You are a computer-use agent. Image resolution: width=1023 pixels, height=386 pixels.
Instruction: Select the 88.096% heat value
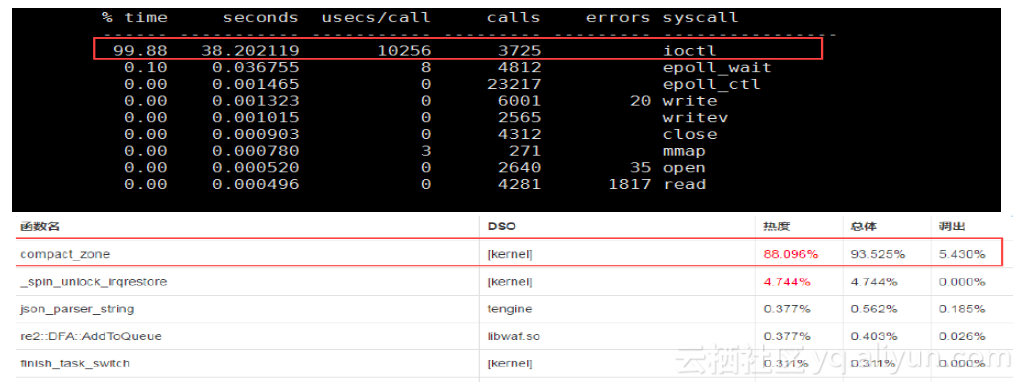pyautogui.click(x=791, y=254)
